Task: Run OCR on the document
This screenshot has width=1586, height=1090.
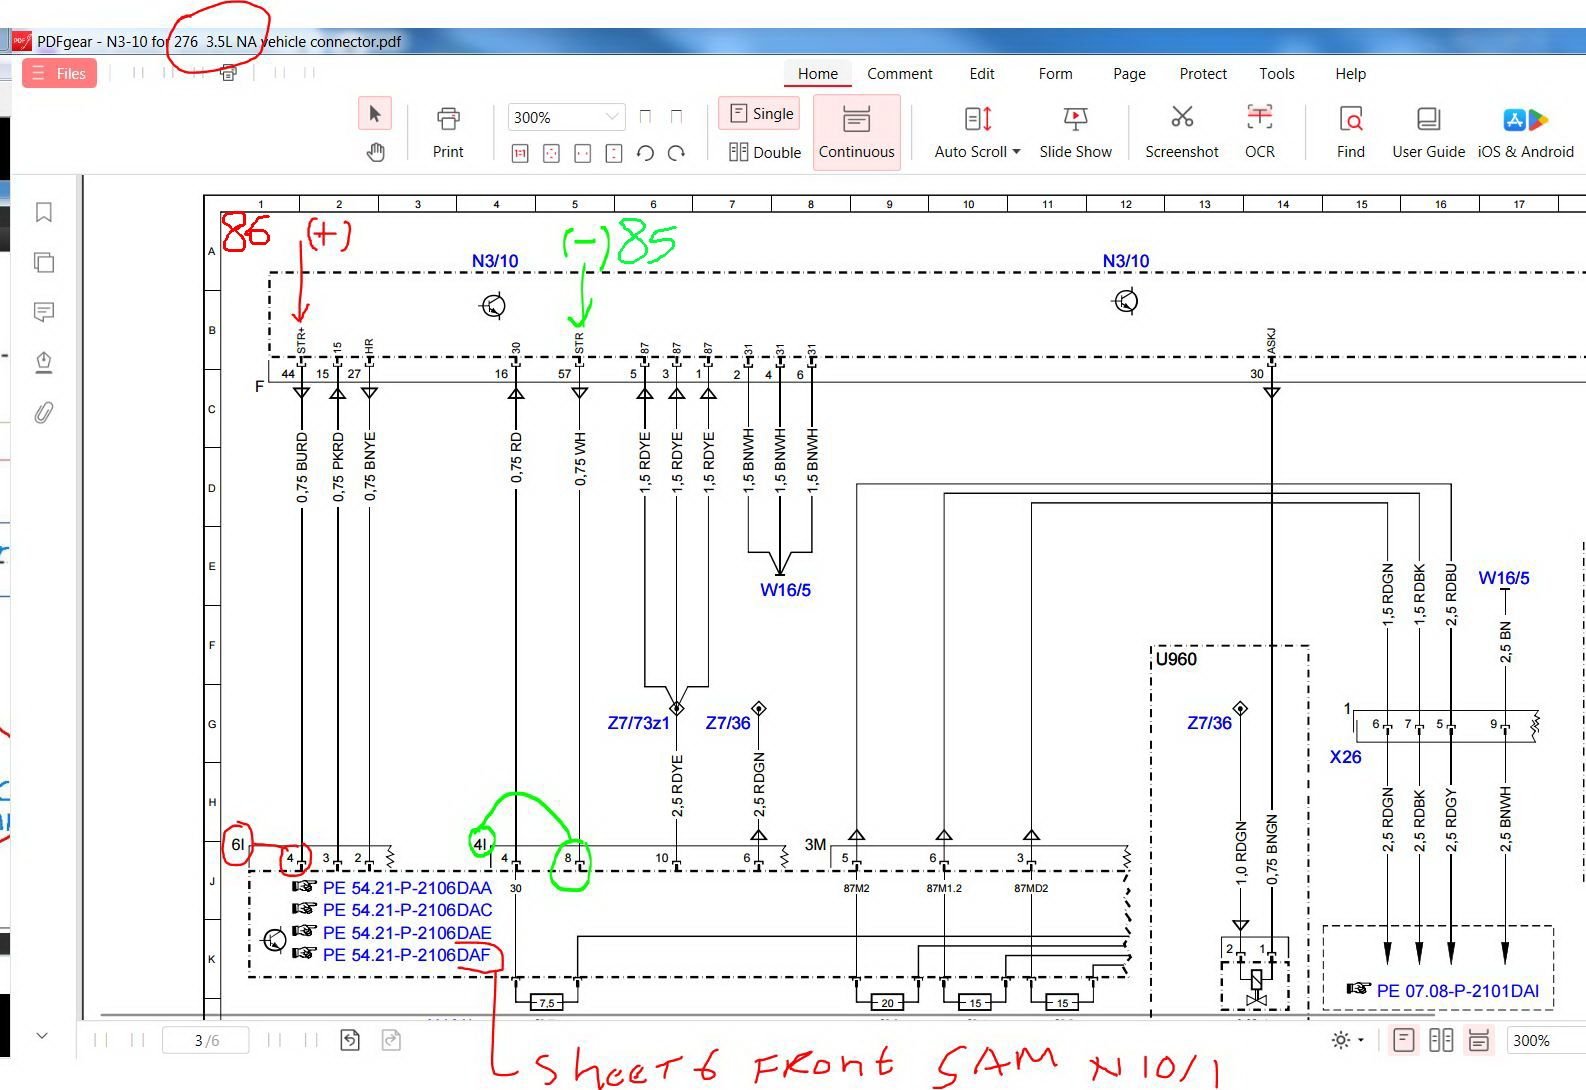Action: point(1259,131)
